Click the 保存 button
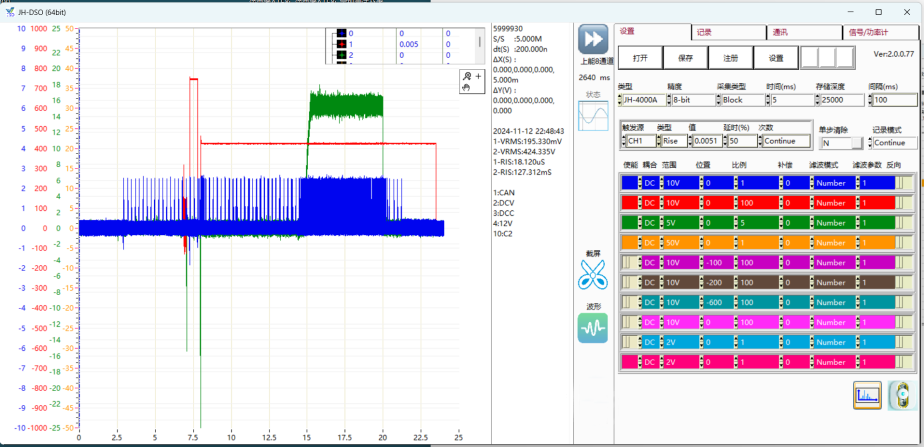The width and height of the screenshot is (924, 447). (685, 58)
